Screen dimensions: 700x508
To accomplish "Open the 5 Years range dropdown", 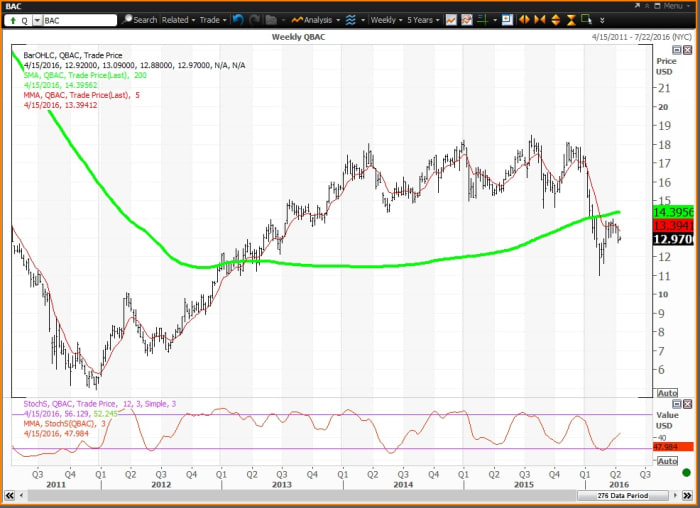I will pos(423,19).
